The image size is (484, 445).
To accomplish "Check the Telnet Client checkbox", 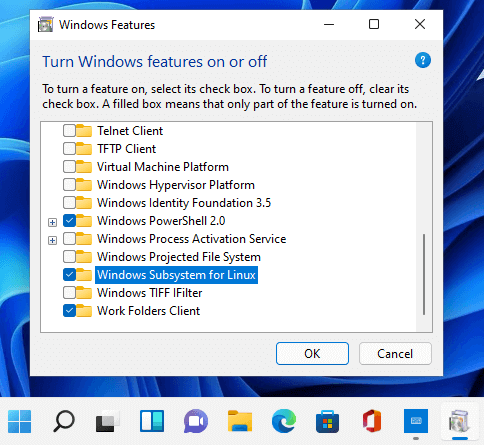I will 69,131.
